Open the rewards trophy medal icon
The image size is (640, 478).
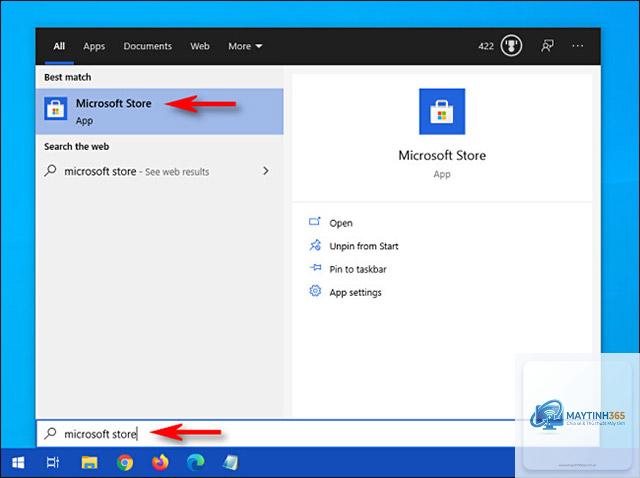pos(511,46)
